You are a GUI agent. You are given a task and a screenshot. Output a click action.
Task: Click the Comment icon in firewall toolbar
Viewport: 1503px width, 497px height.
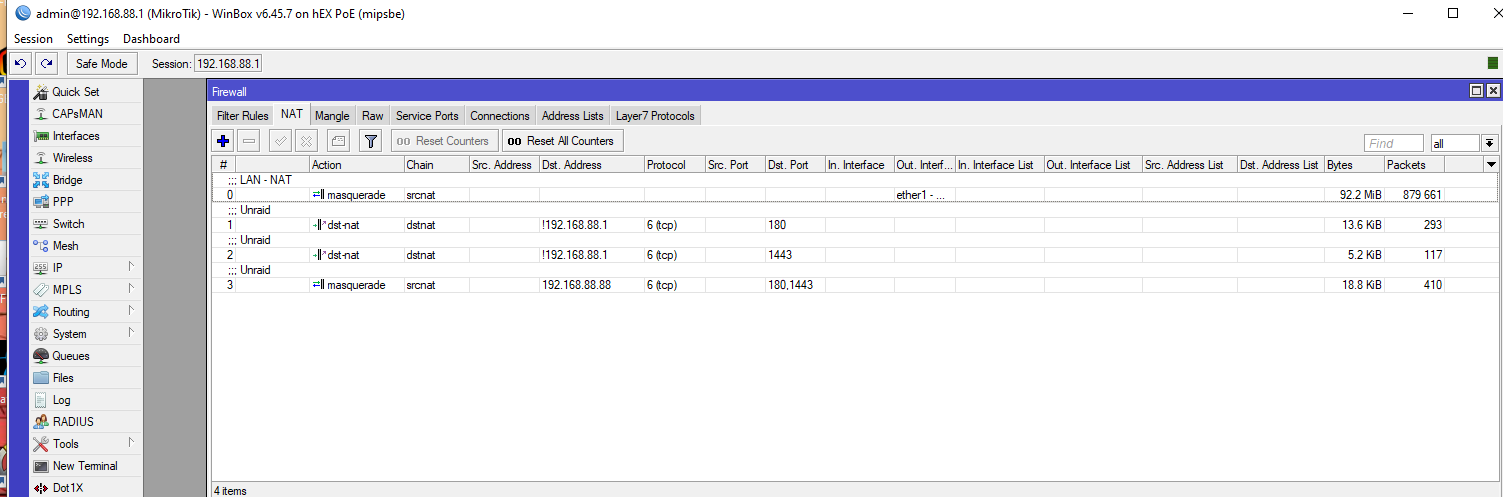(338, 141)
